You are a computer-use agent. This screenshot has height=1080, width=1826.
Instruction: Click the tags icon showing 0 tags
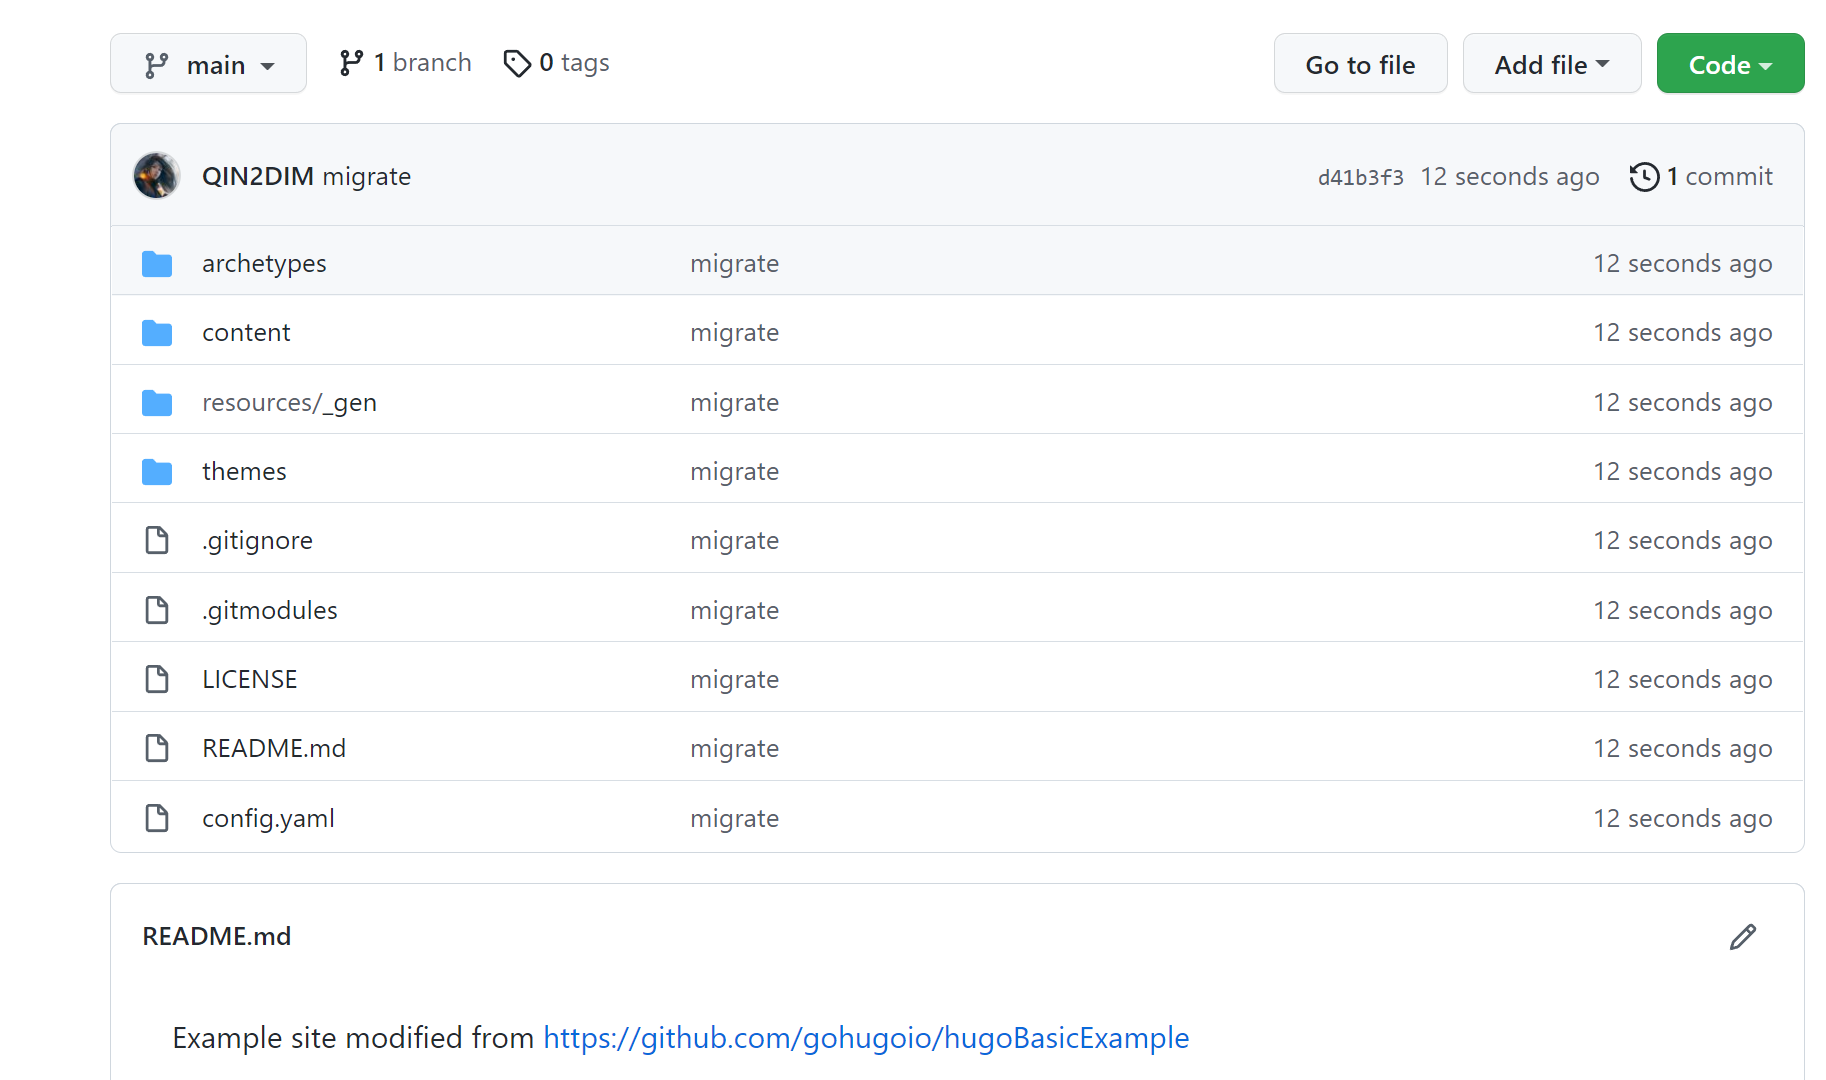point(517,62)
